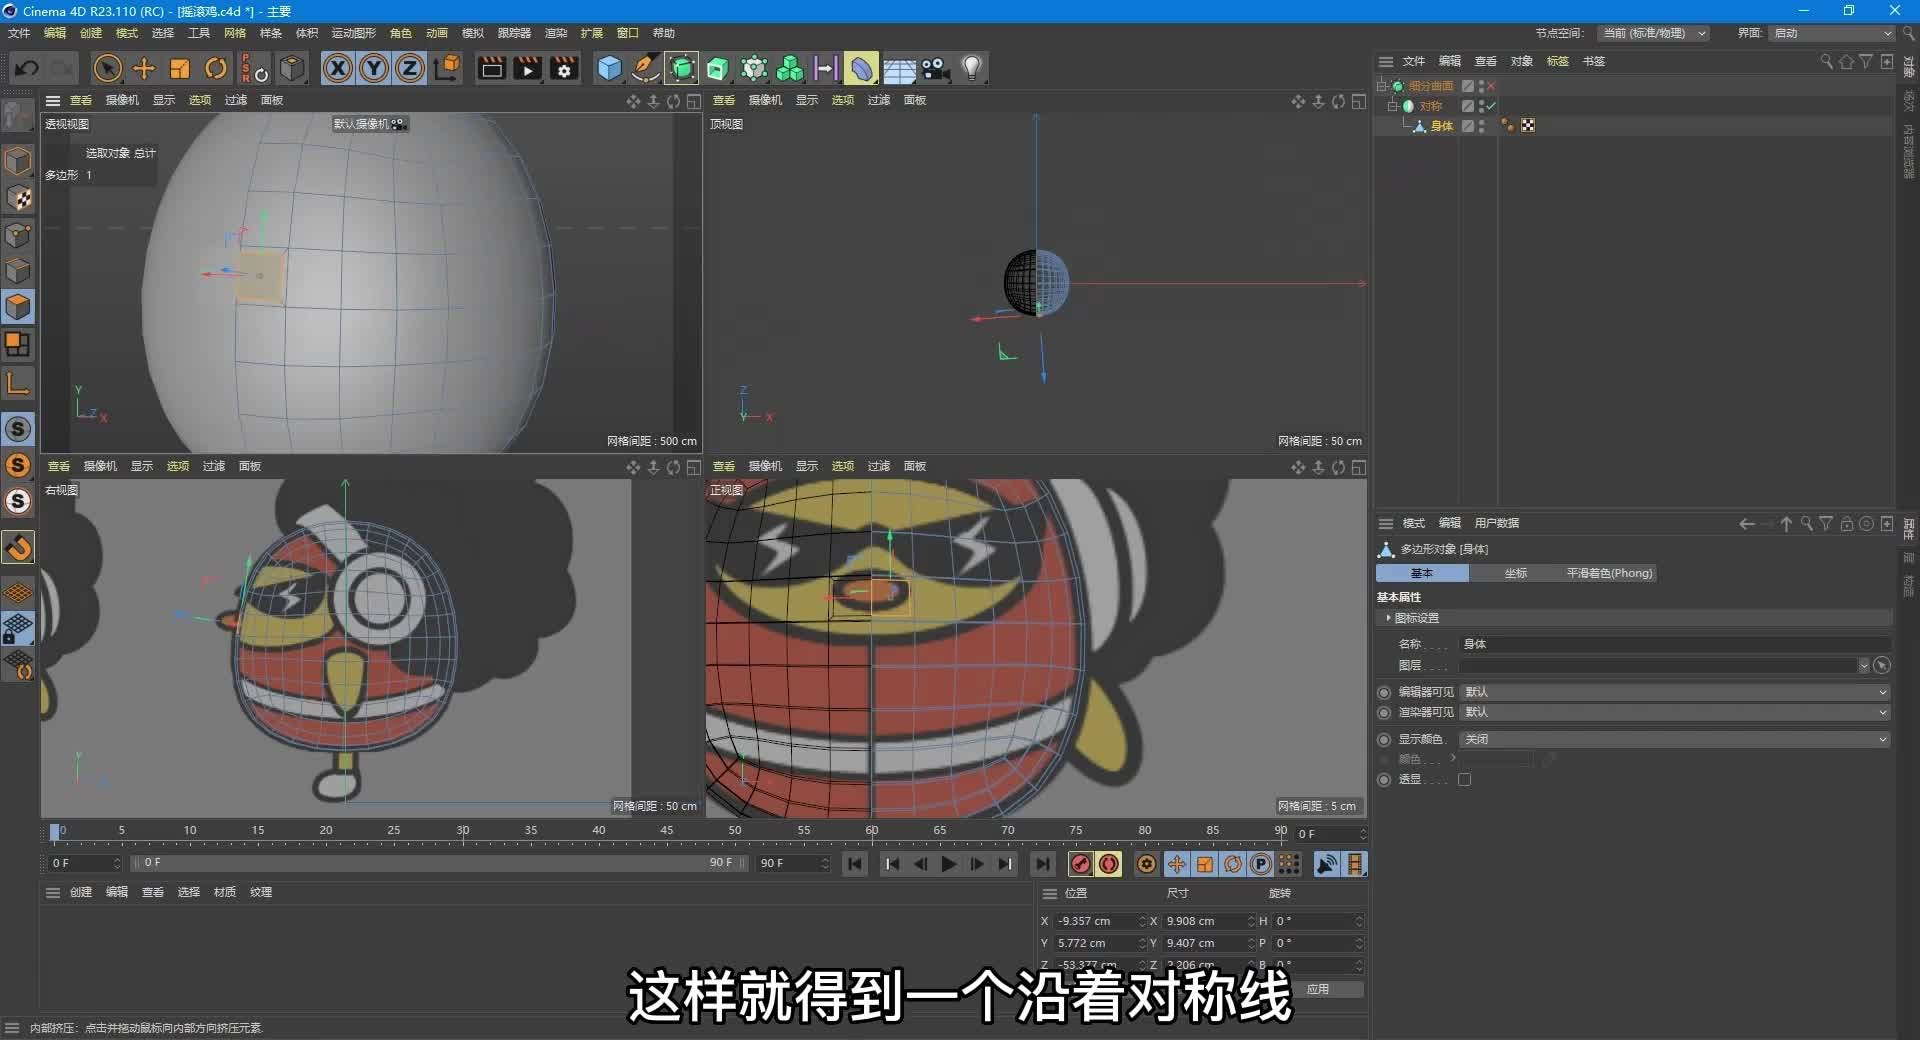This screenshot has width=1920, height=1040.
Task: Toggle Autokeying button
Action: pos(1109,864)
